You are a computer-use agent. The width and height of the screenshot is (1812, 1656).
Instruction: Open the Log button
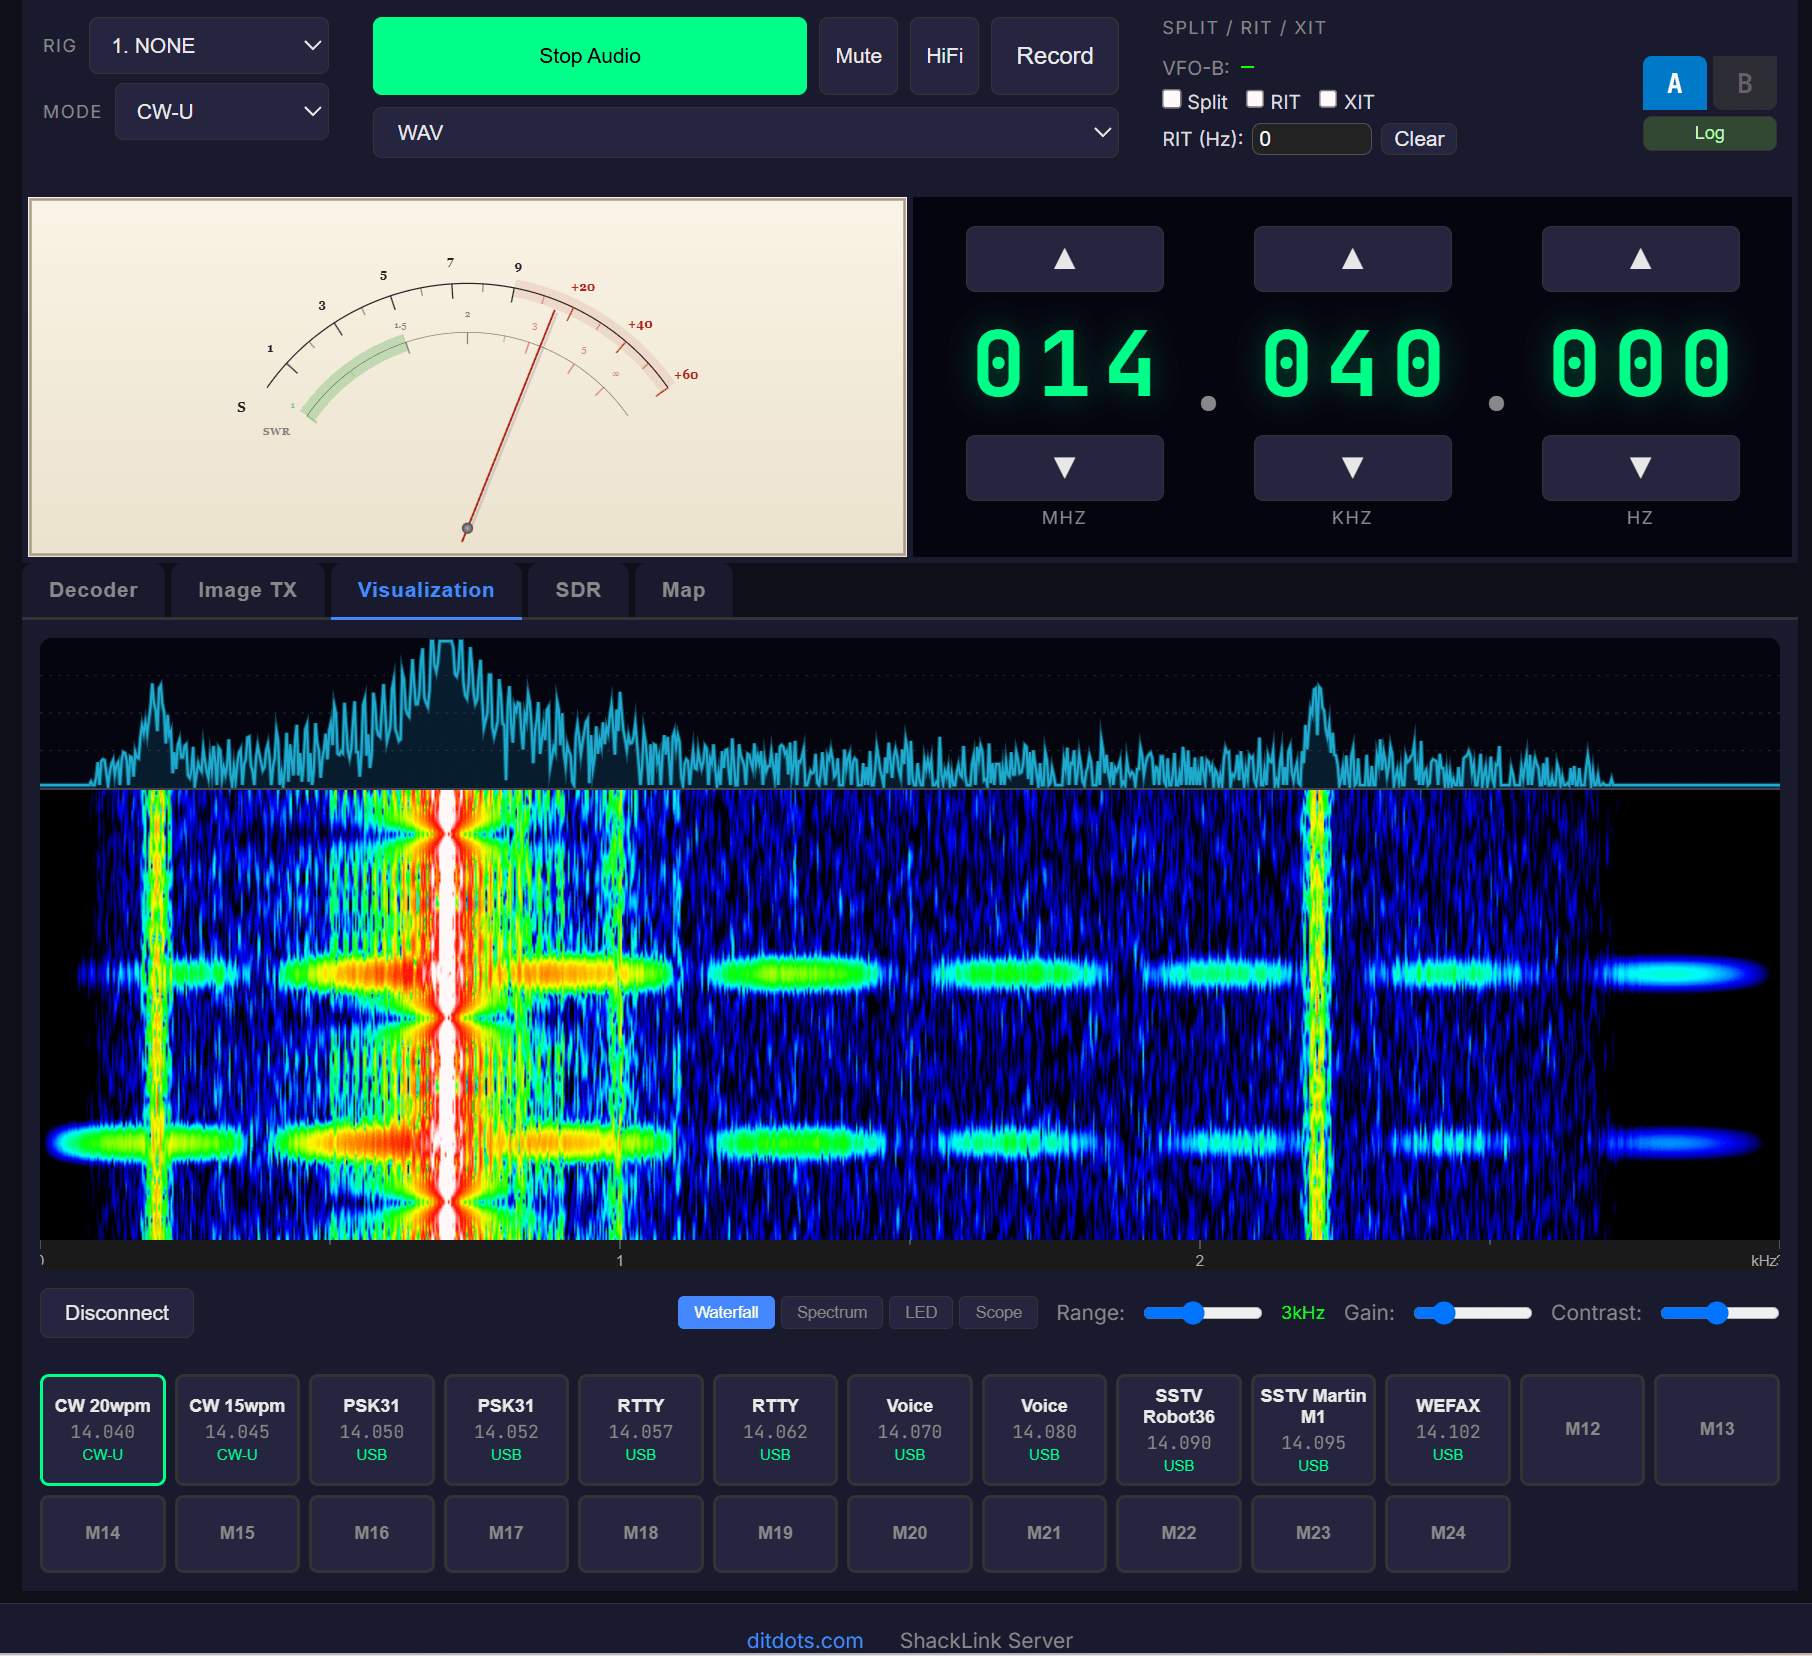tap(1709, 133)
